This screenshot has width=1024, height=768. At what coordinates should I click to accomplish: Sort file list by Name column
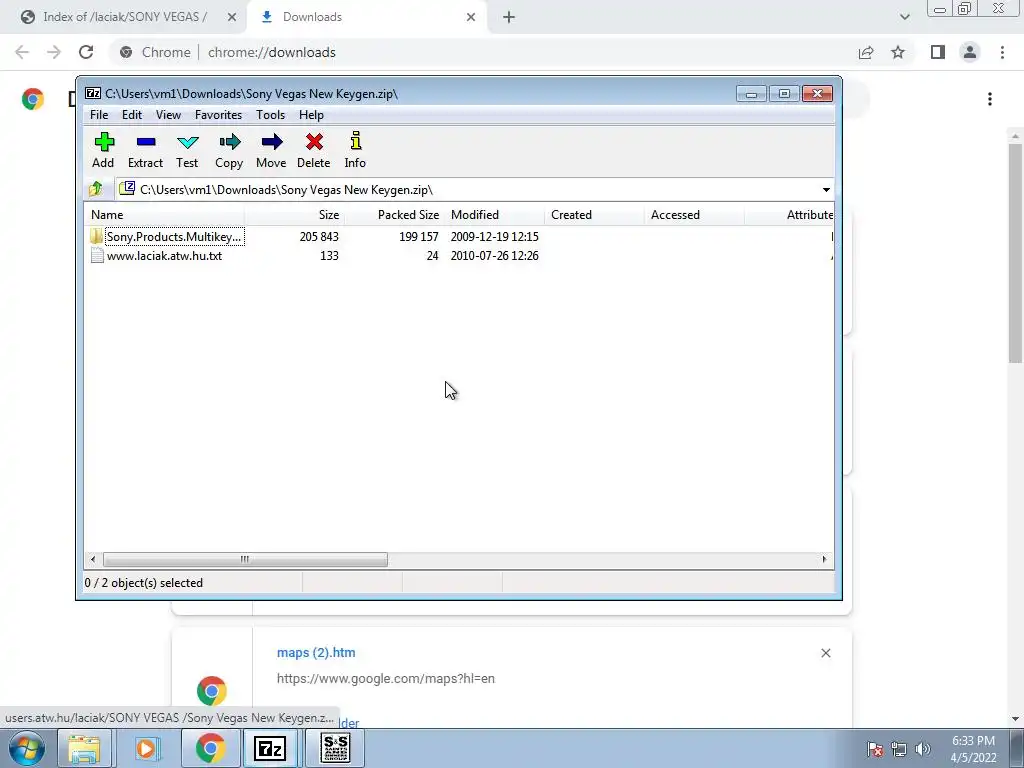(x=165, y=215)
